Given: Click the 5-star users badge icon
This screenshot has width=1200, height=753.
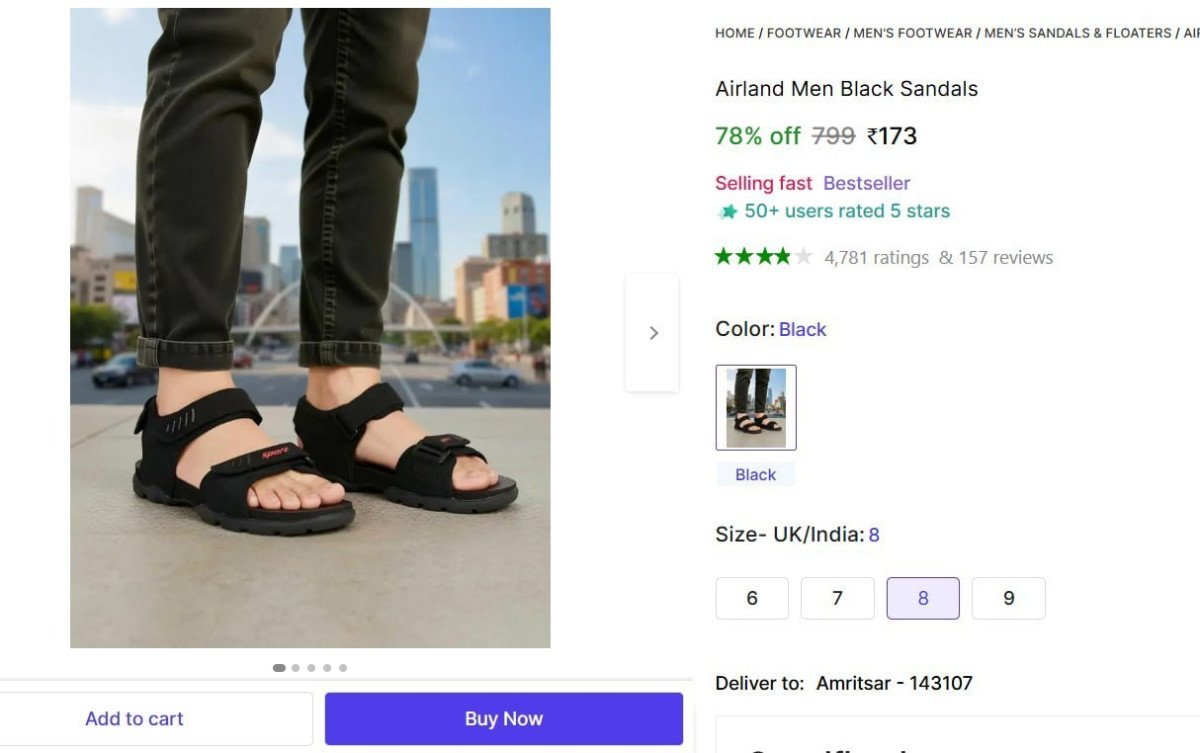Looking at the screenshot, I should (728, 212).
